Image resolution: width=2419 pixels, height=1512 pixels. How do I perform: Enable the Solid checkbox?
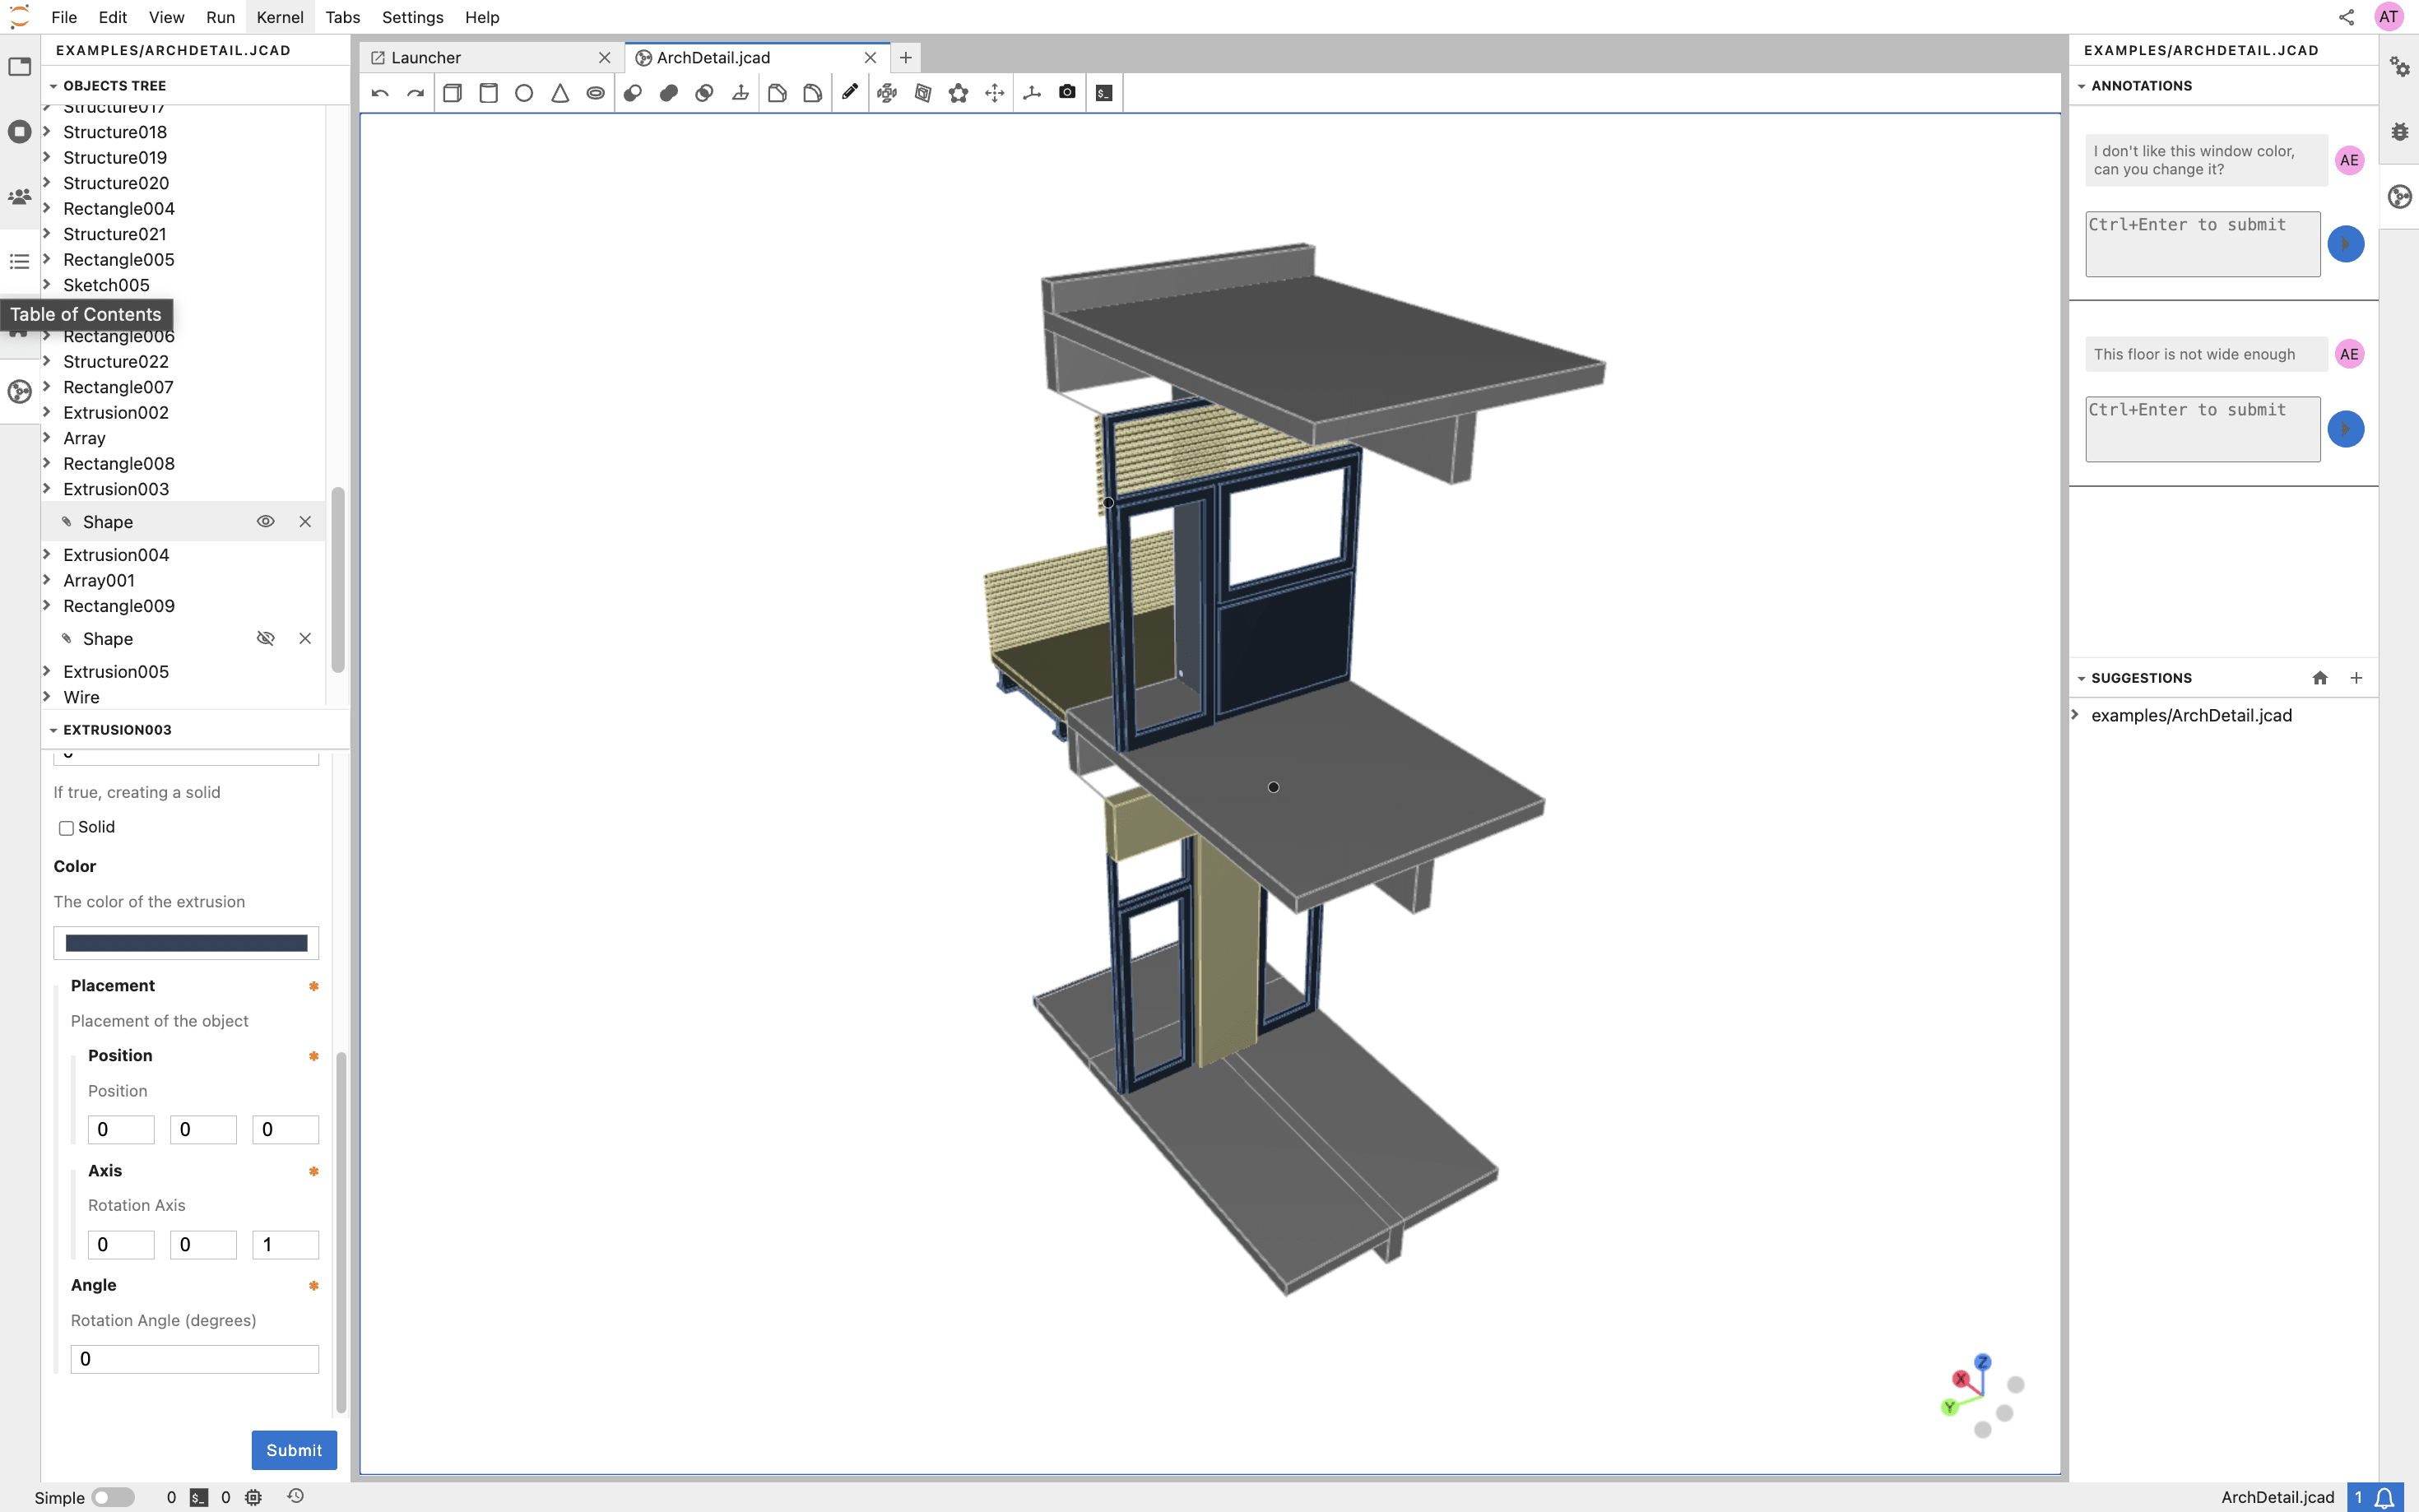(x=66, y=828)
